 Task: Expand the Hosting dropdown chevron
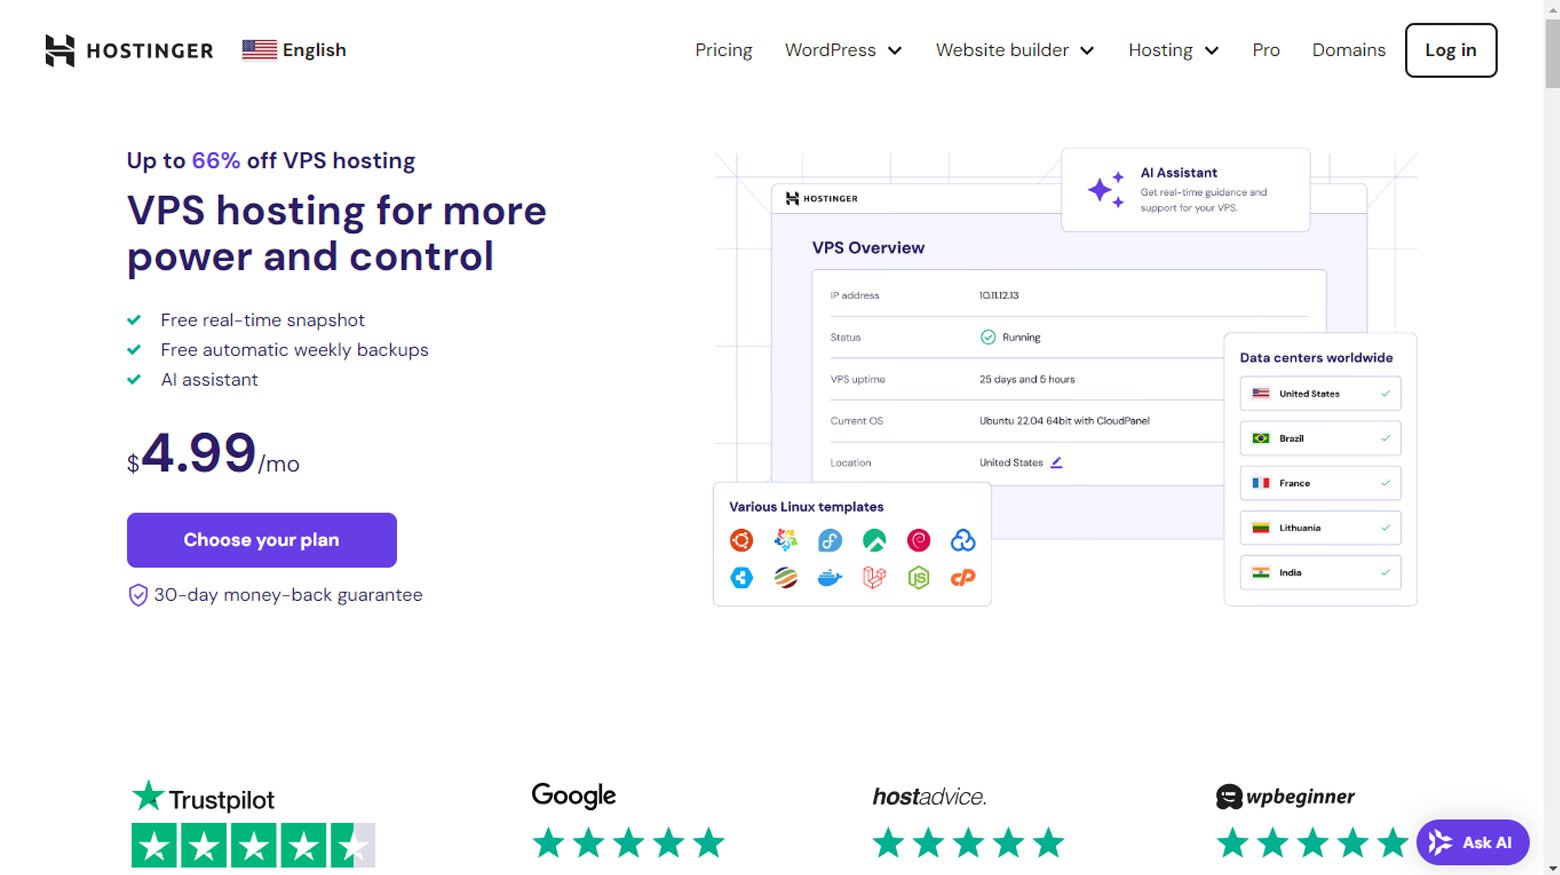1211,51
